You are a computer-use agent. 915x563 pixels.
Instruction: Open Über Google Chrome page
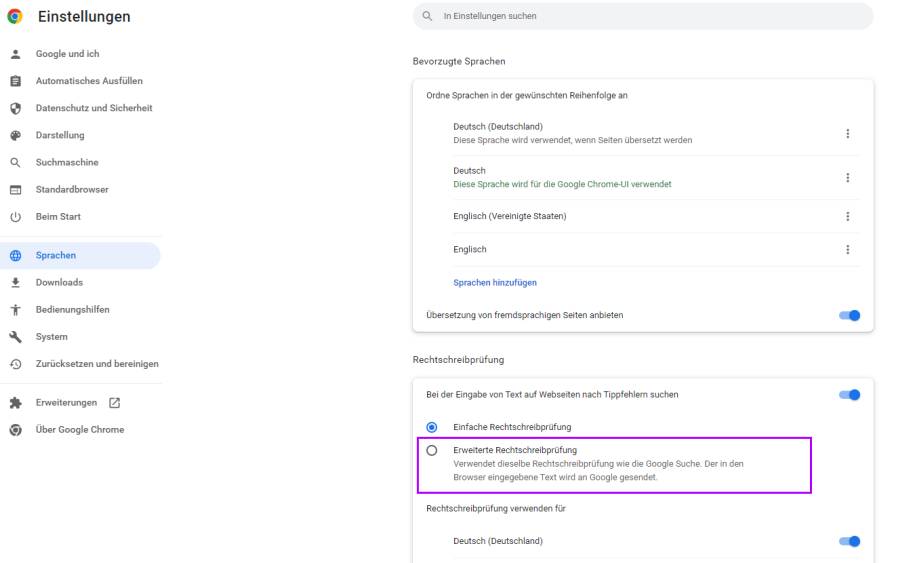81,430
